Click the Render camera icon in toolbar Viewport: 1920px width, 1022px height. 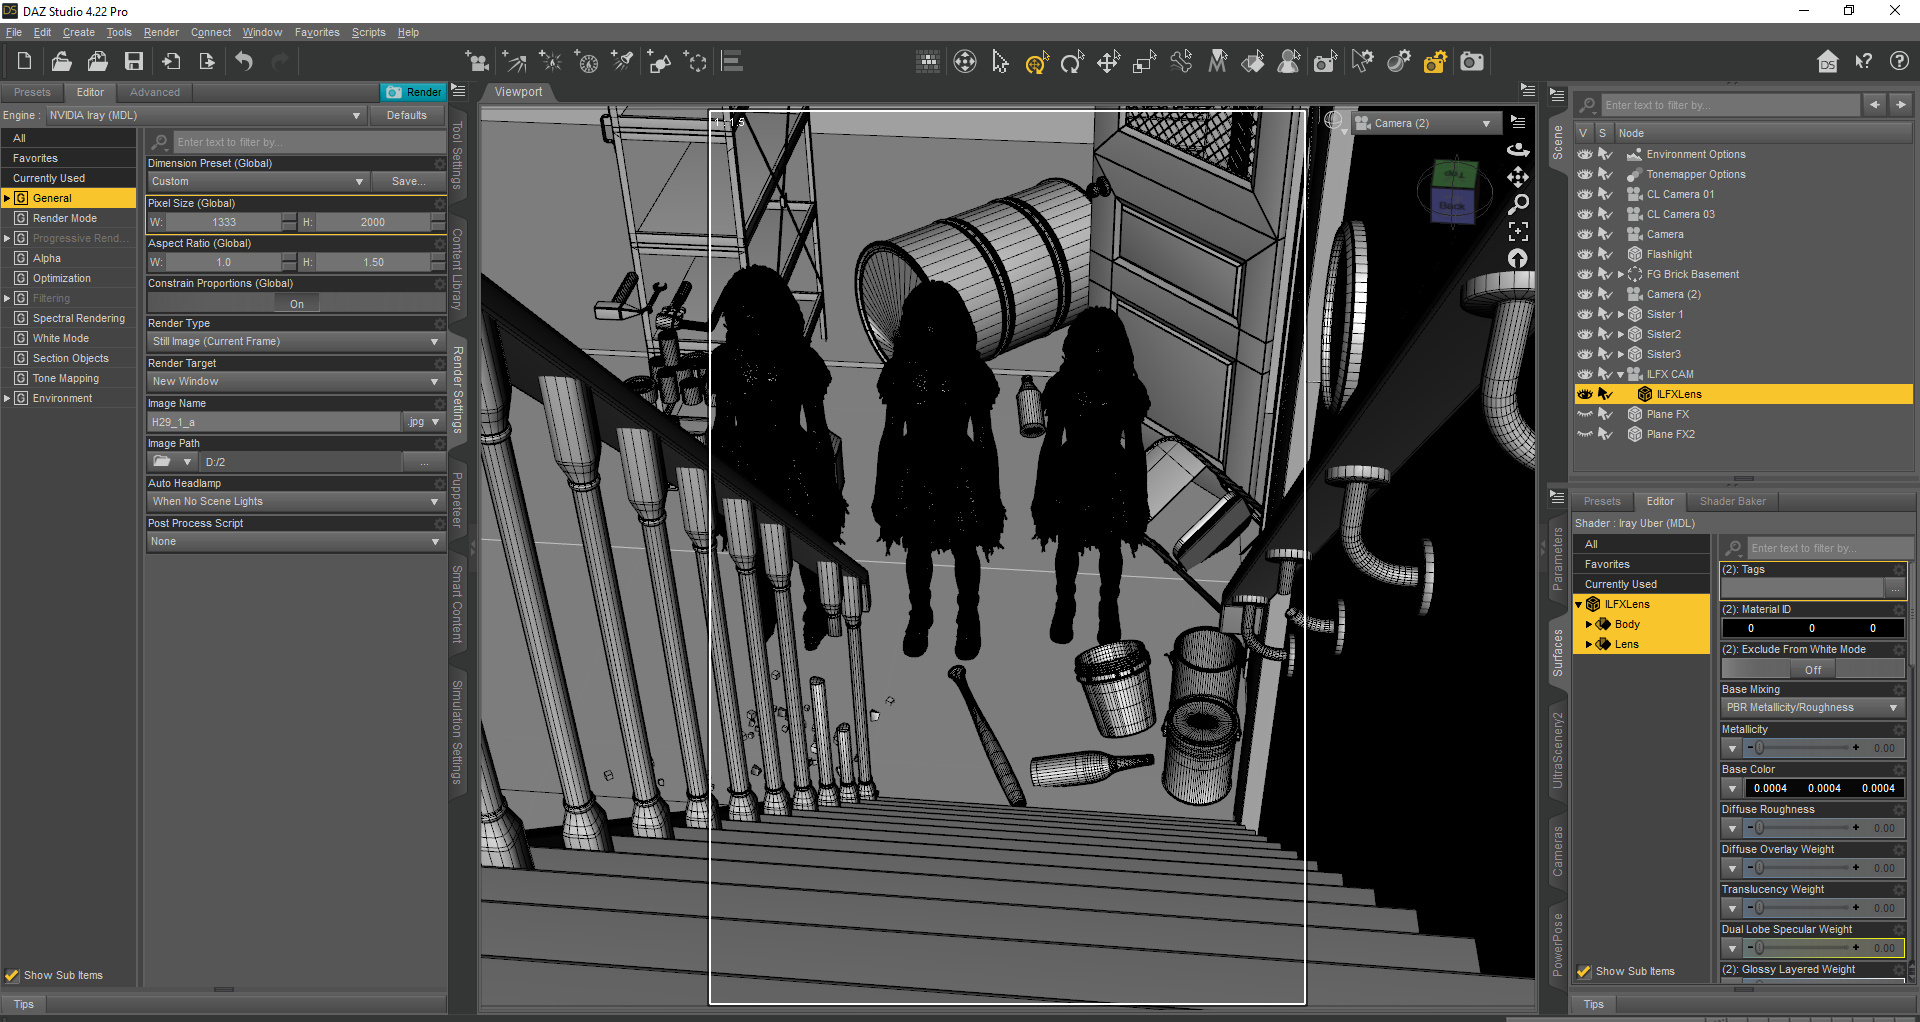1472,62
